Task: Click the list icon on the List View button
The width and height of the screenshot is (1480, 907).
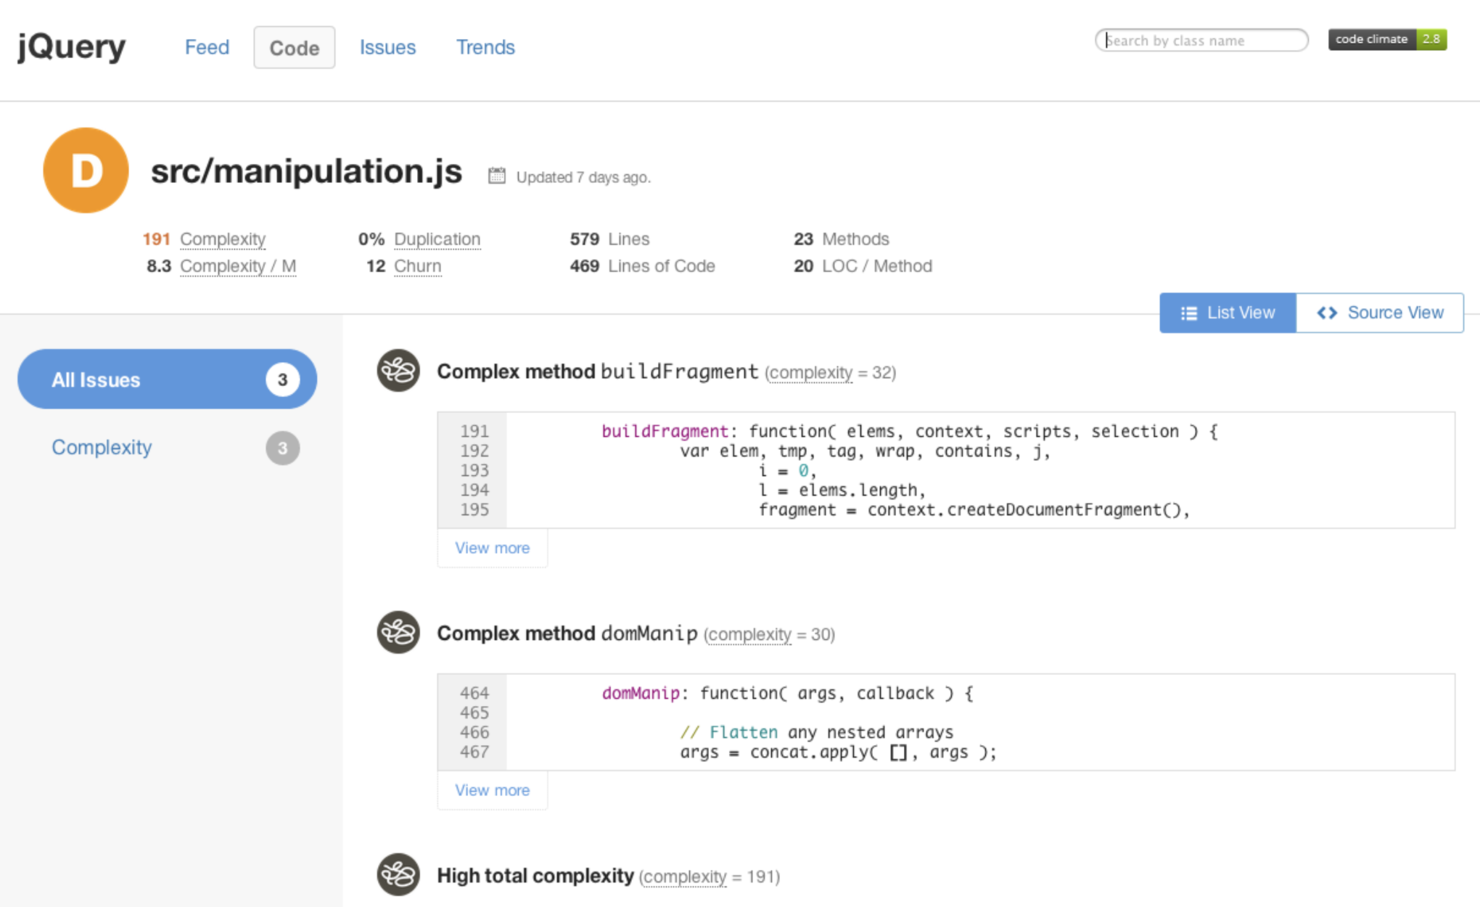Action: coord(1189,313)
